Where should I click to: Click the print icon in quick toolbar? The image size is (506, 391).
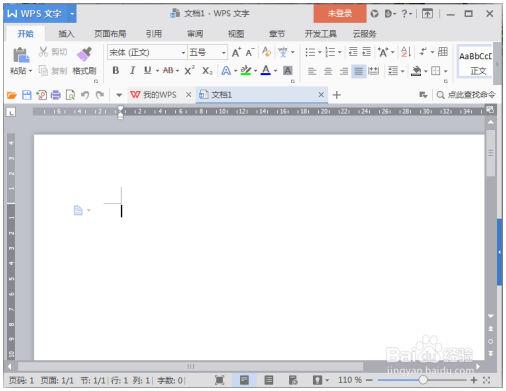56,95
